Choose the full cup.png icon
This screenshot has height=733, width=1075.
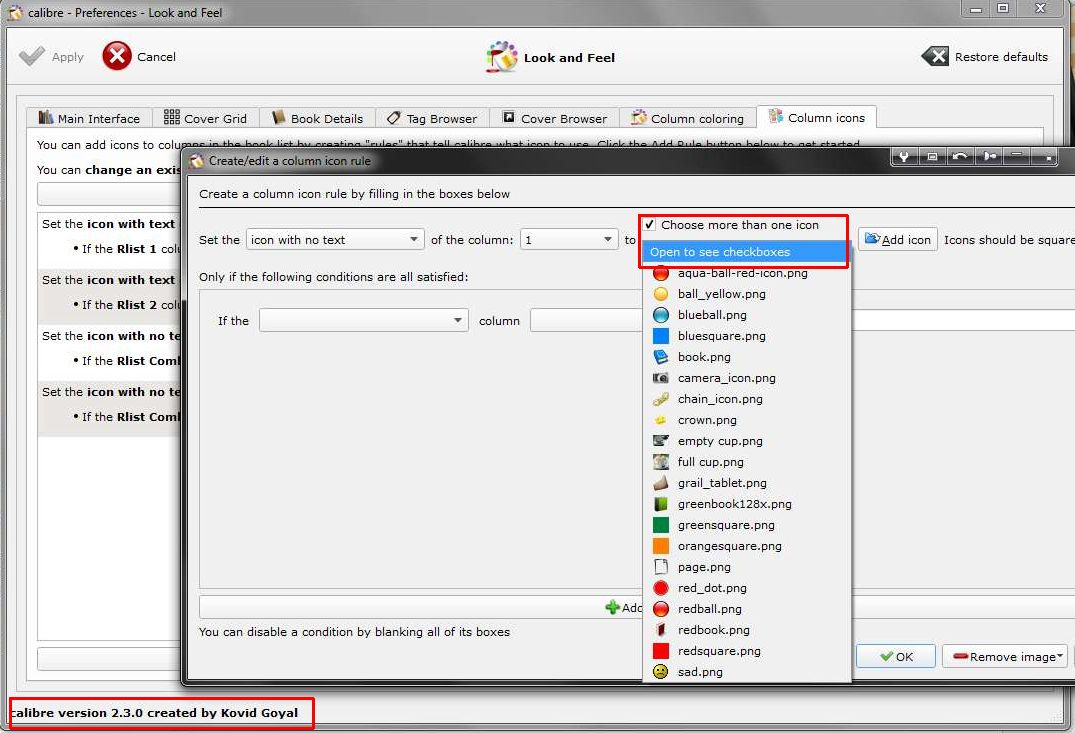746,462
